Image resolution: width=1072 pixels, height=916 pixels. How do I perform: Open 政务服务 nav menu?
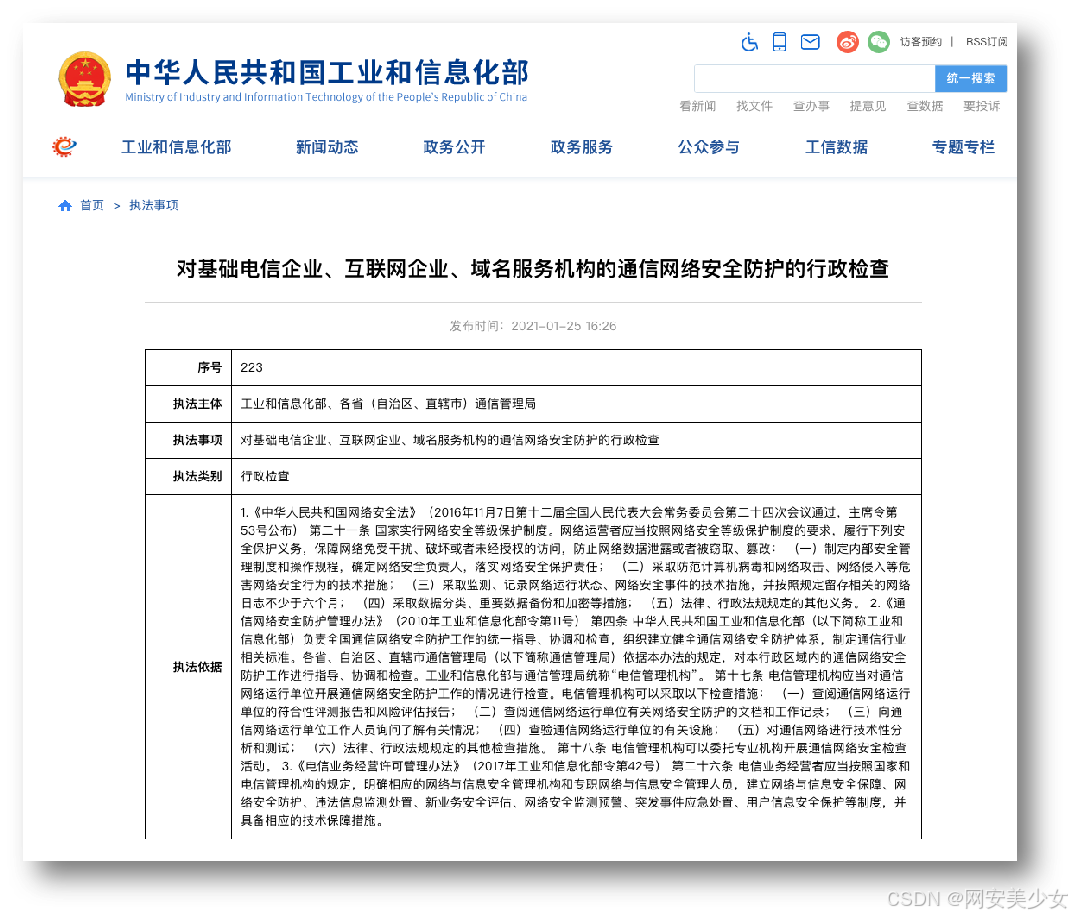(x=581, y=147)
